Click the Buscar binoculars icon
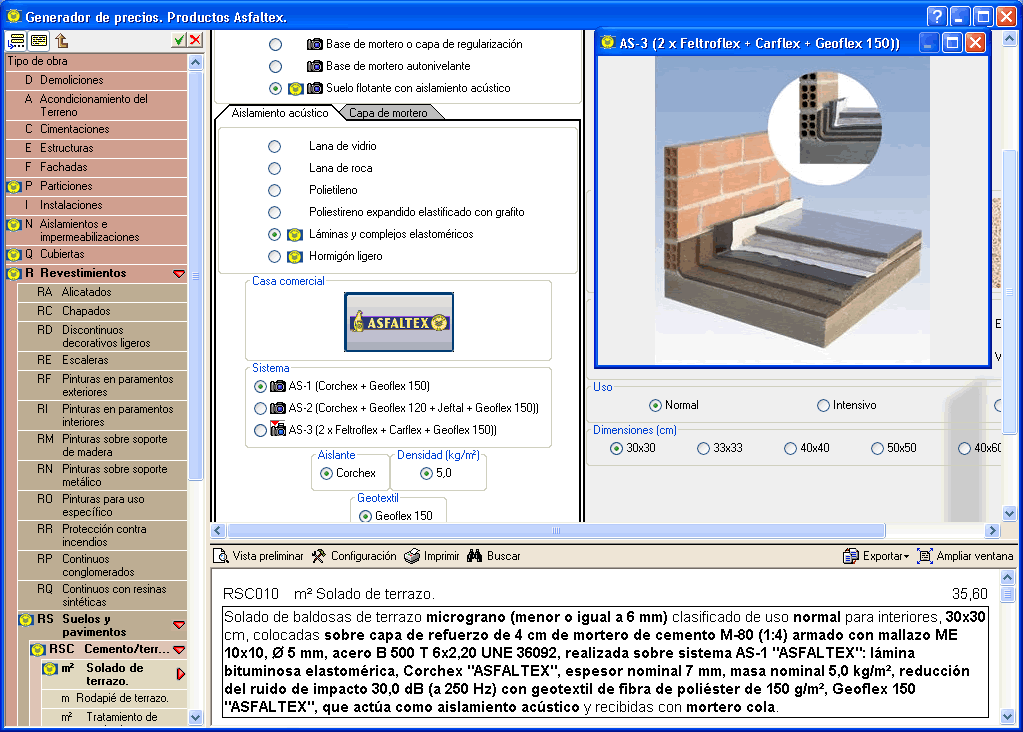 pos(474,556)
